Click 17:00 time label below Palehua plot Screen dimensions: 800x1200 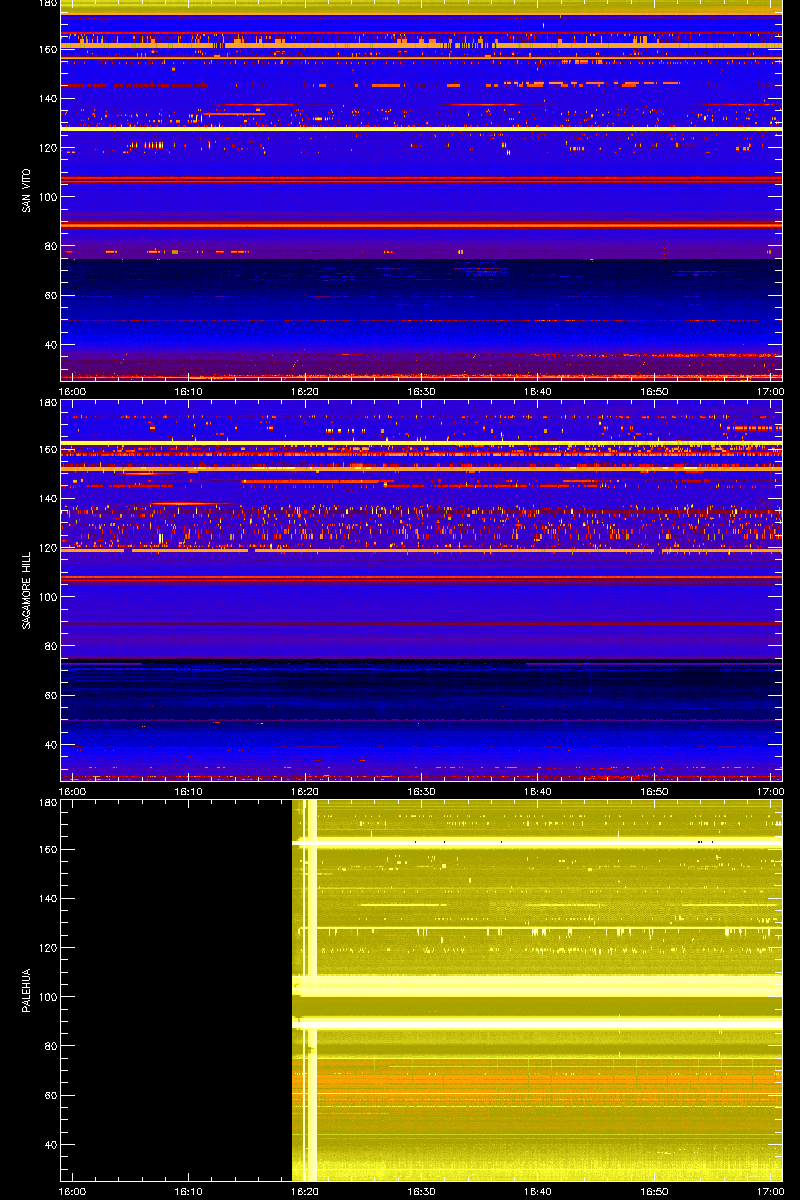(770, 1192)
